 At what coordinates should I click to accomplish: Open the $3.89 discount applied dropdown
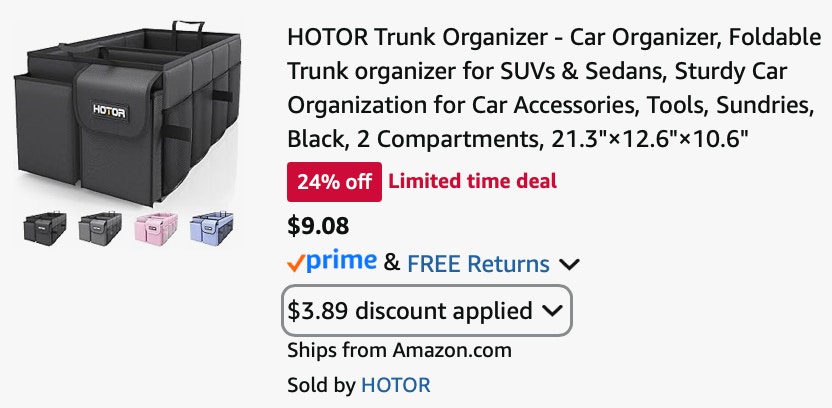(427, 311)
